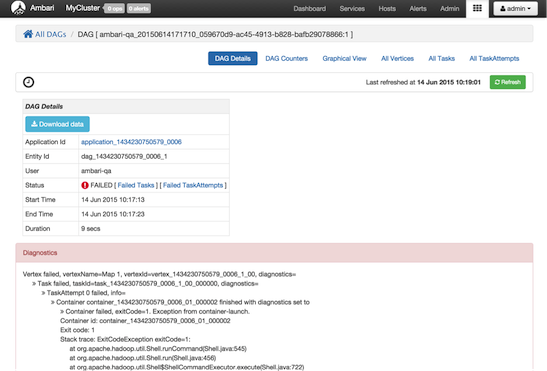Switch to Graphical View tab
The image size is (547, 371).
click(x=344, y=59)
